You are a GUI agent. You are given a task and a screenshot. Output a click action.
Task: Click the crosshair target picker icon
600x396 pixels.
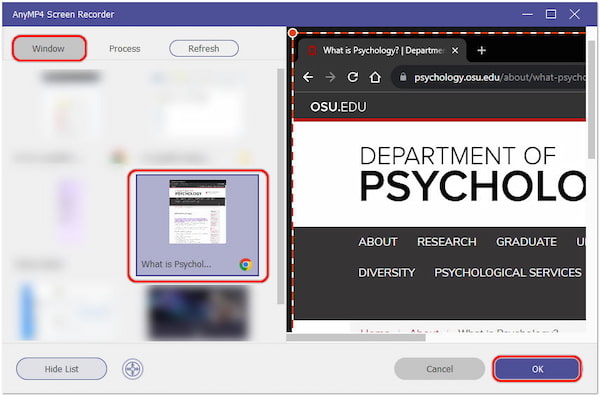pos(132,369)
